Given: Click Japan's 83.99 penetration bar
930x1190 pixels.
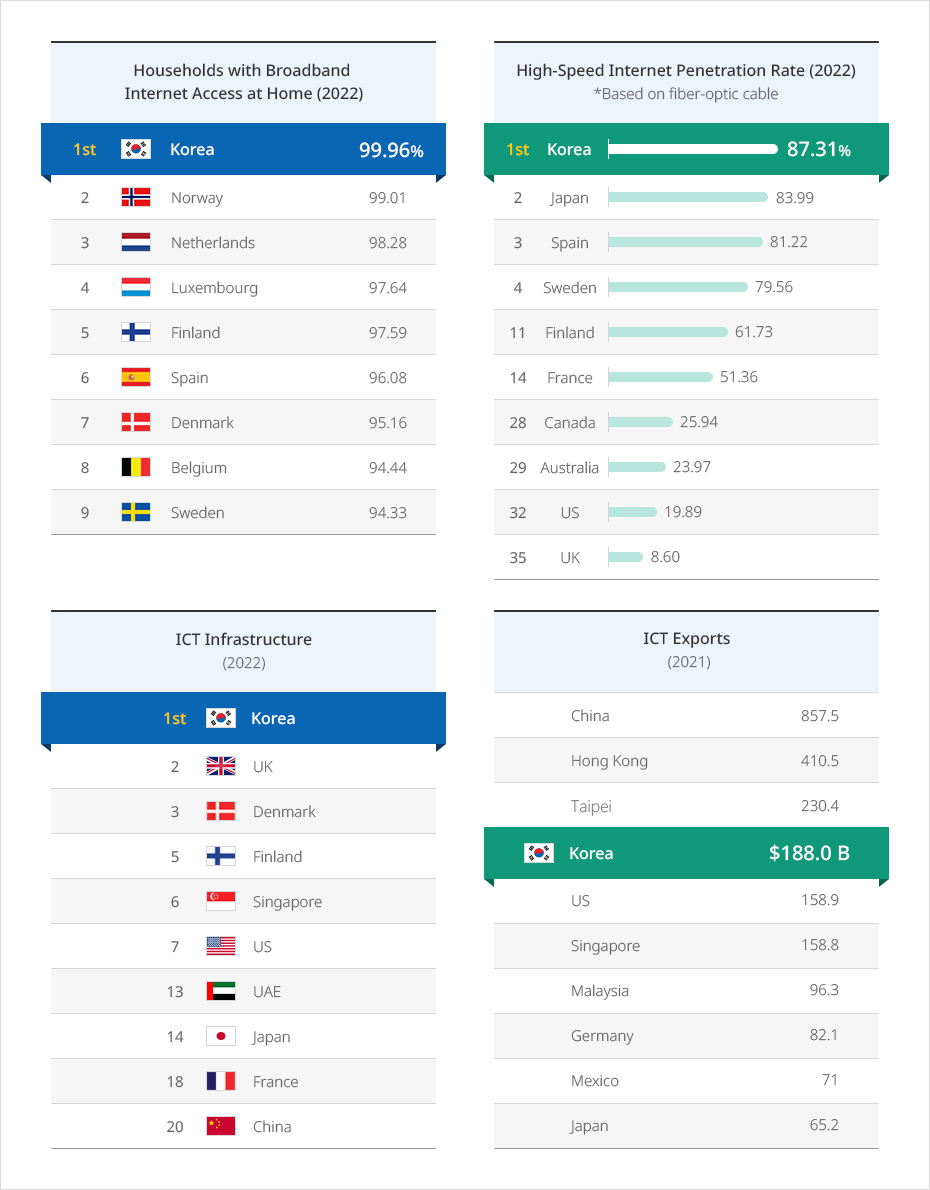Looking at the screenshot, I should click(x=688, y=197).
